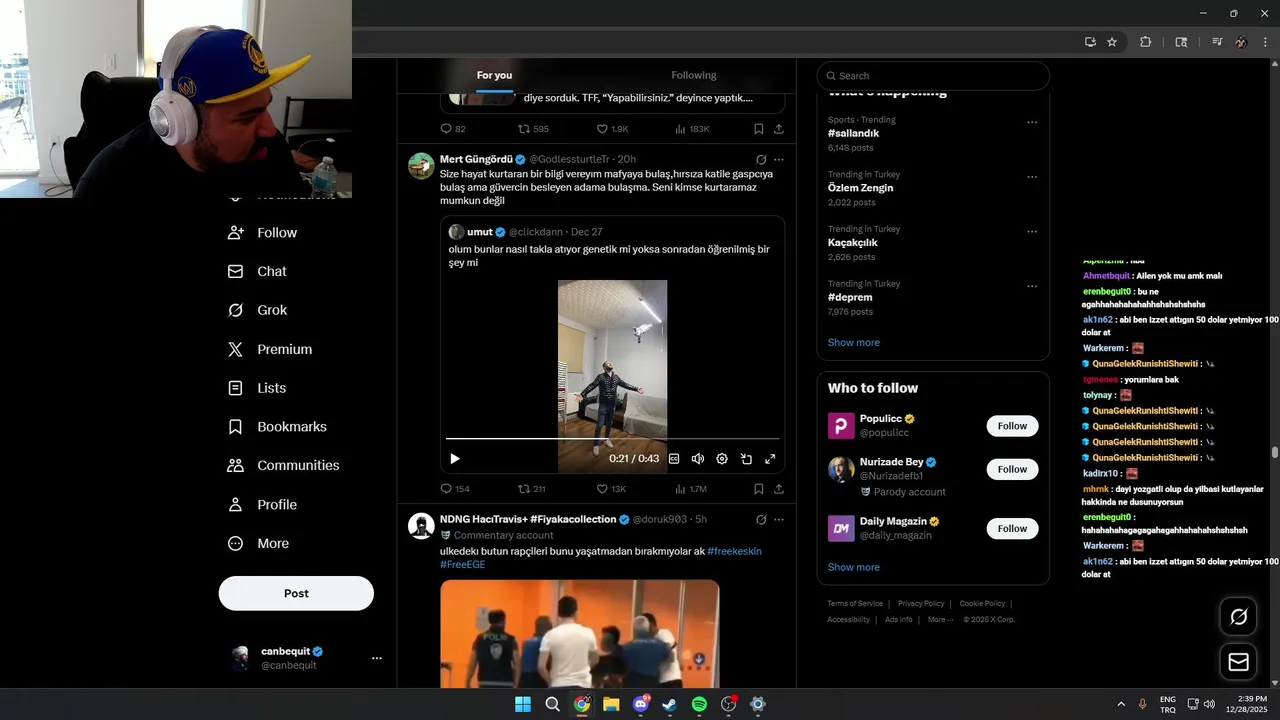Open Chat in the left sidebar
The width and height of the screenshot is (1280, 720).
tap(257, 271)
